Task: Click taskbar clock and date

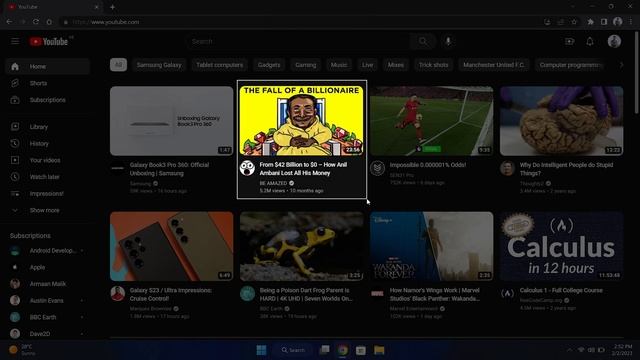Action: [x=622, y=350]
